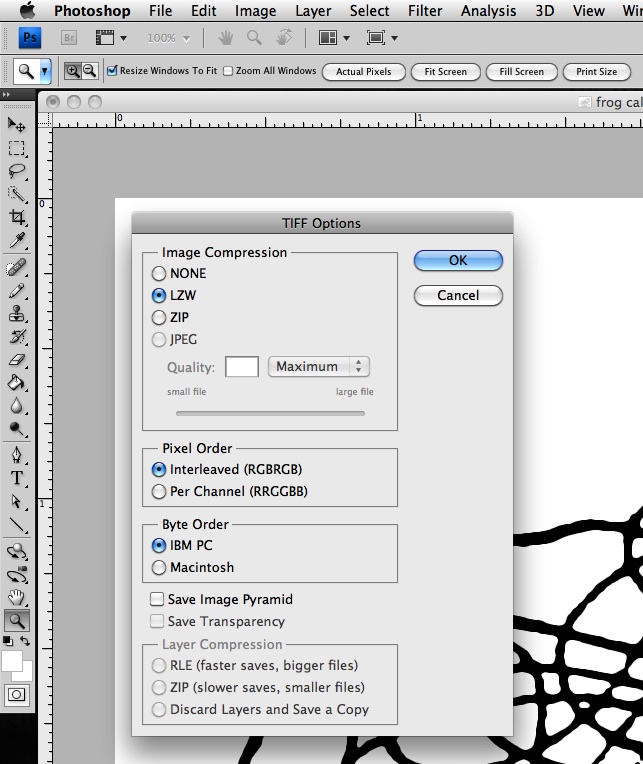Toggle Resize Windows To Fit checkbox
The height and width of the screenshot is (764, 643).
coord(113,71)
